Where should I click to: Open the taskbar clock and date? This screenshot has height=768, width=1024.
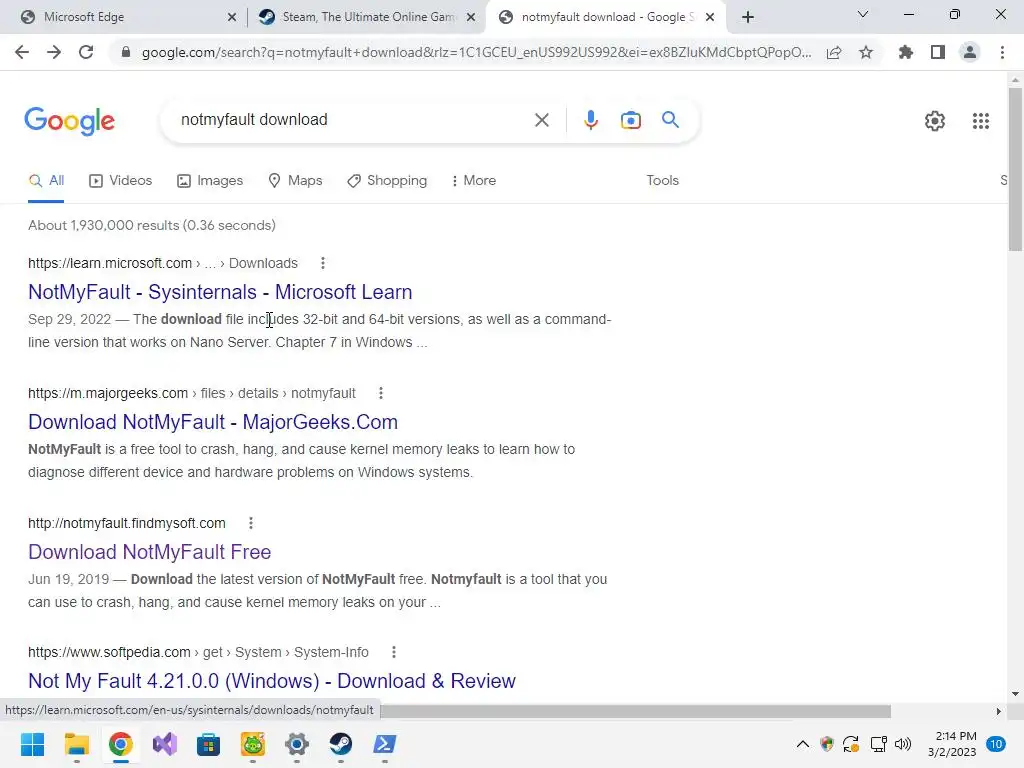[x=953, y=744]
